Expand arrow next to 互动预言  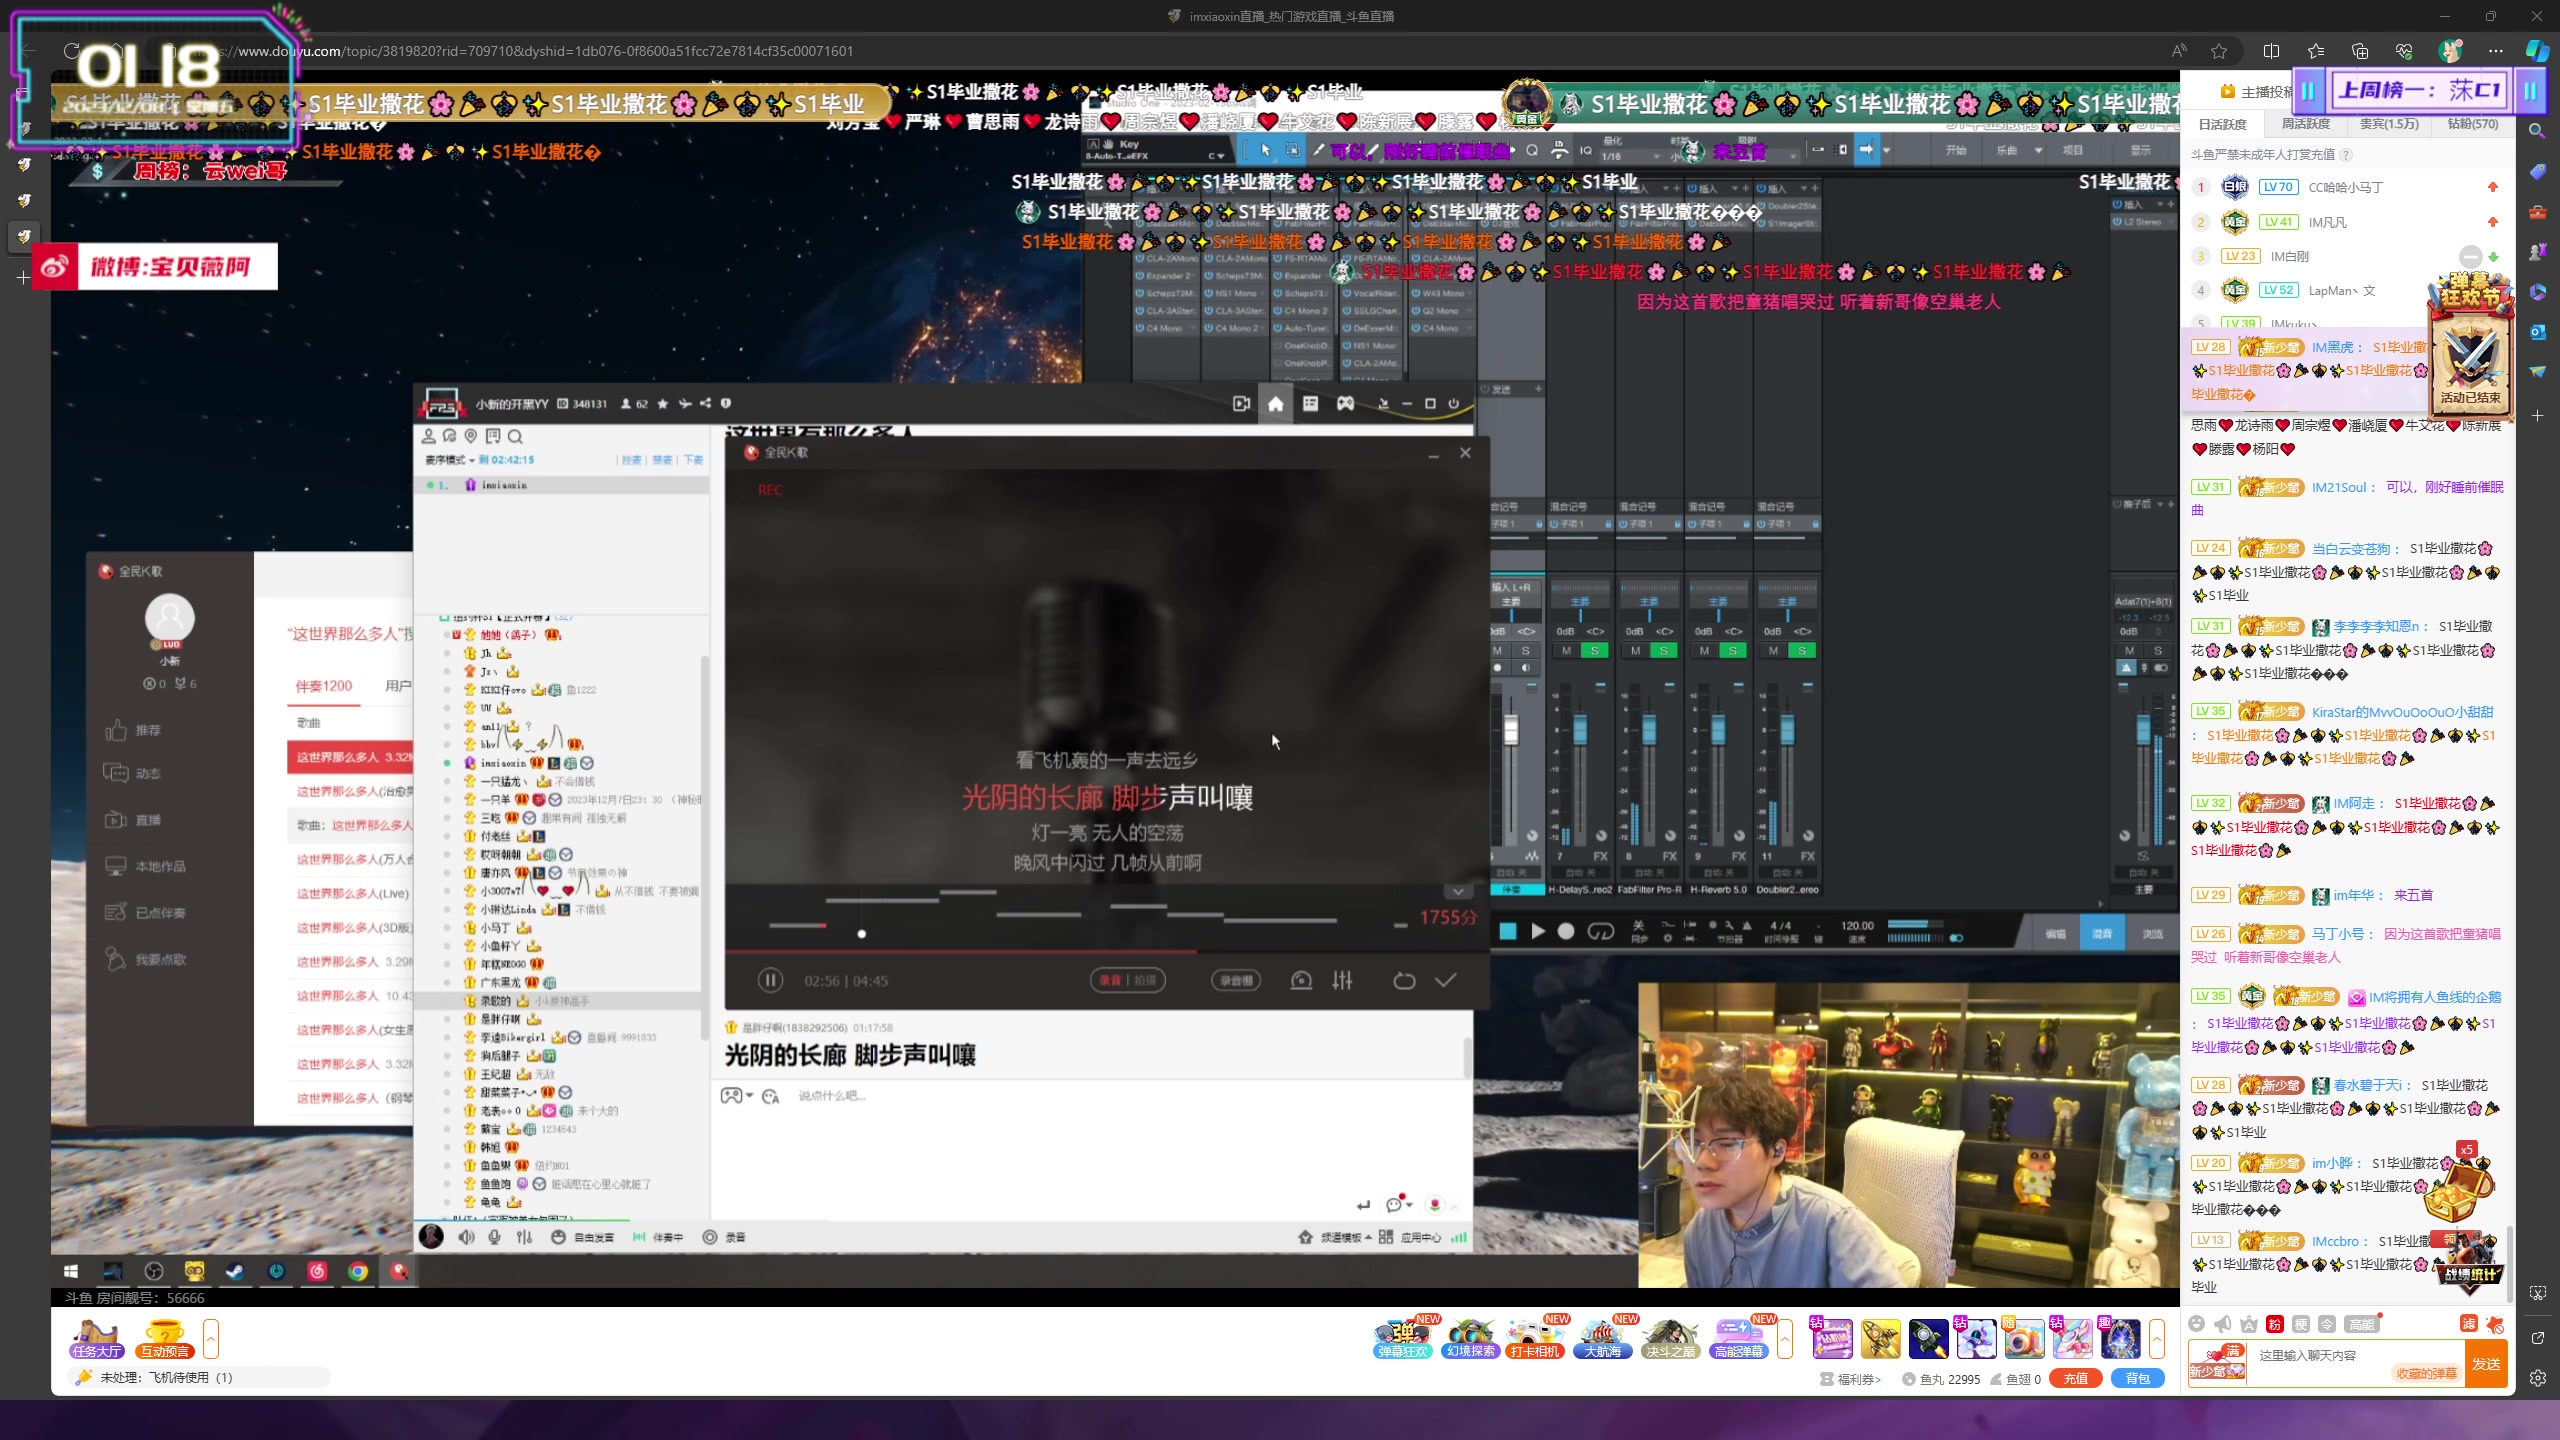[210, 1338]
